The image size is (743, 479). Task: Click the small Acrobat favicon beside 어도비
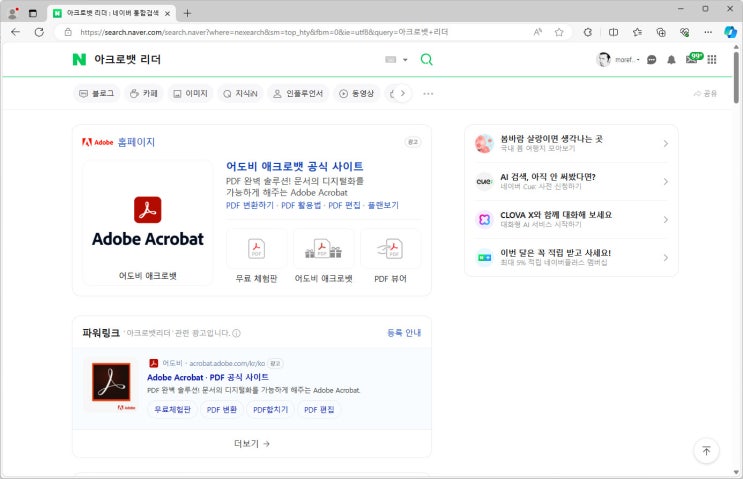coord(154,363)
